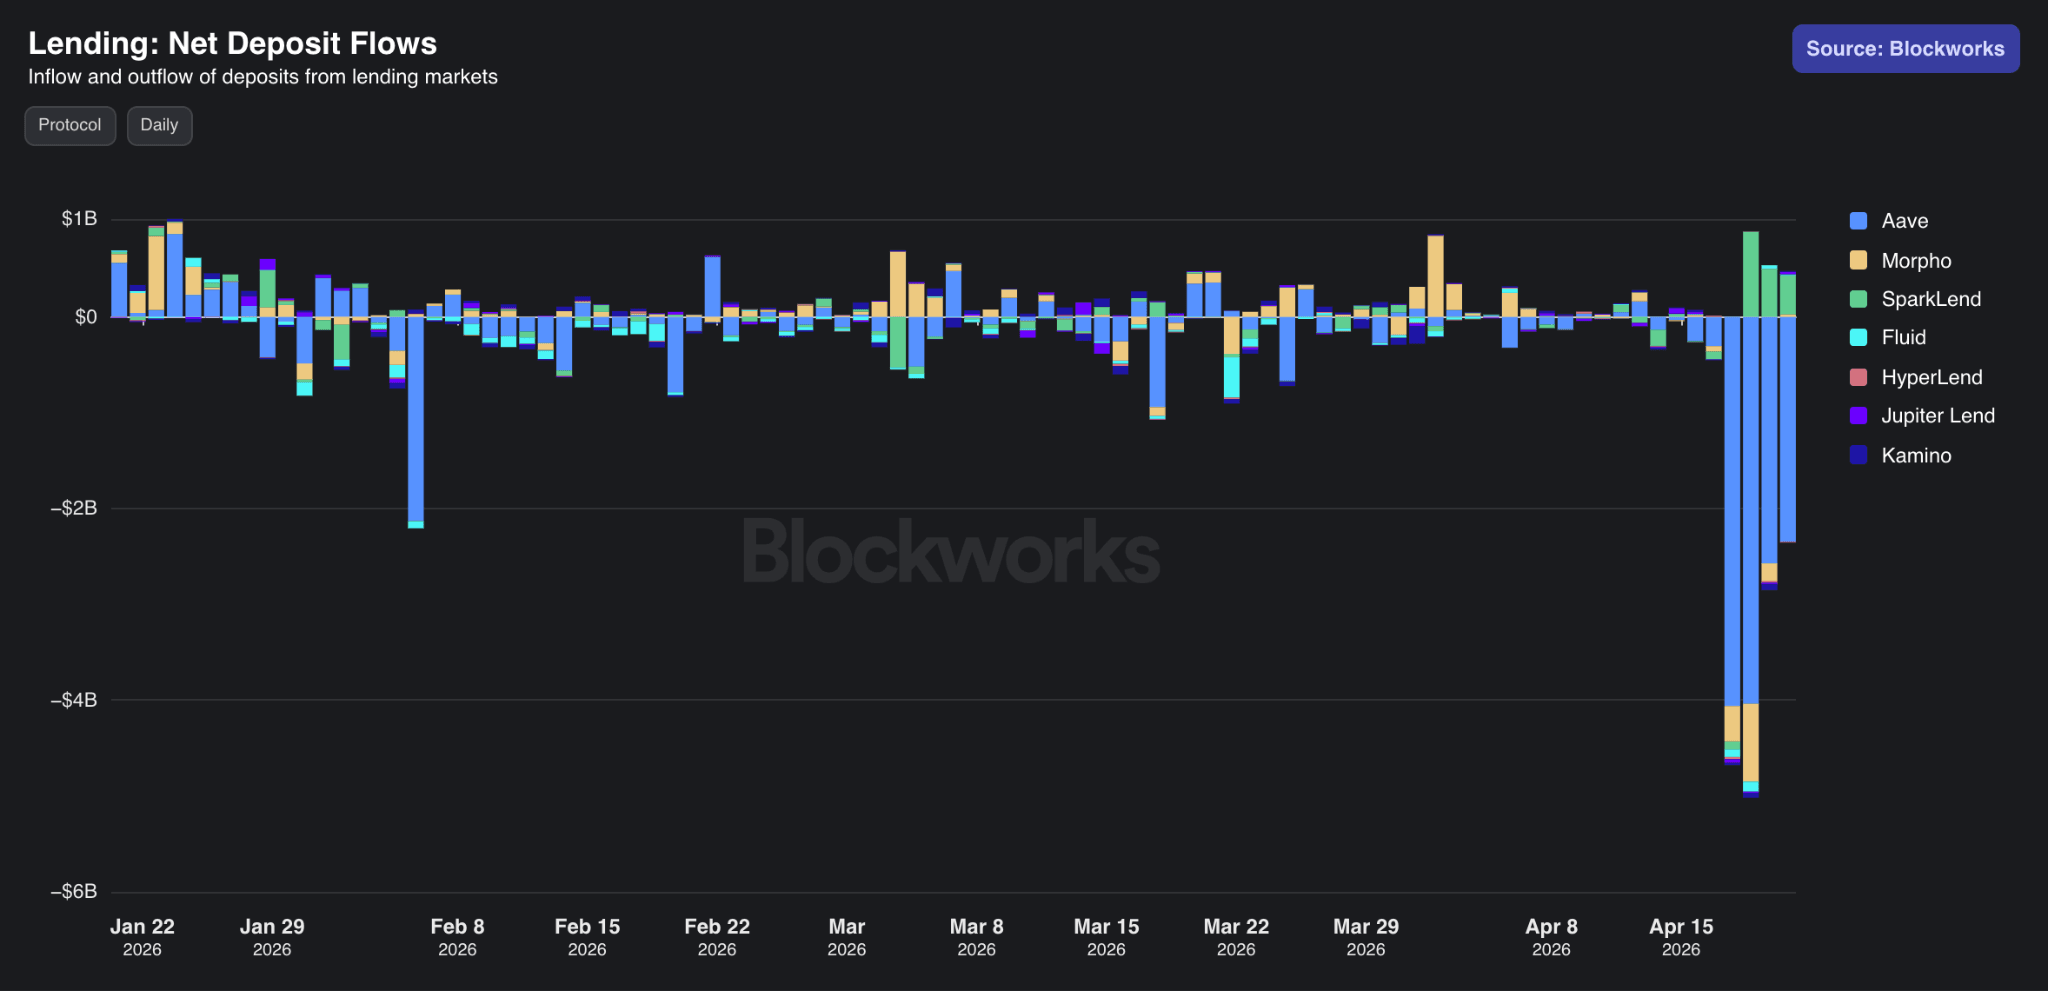Click the SparkLend green legend square
Screen dimensions: 2048x991
pyautogui.click(x=1858, y=299)
